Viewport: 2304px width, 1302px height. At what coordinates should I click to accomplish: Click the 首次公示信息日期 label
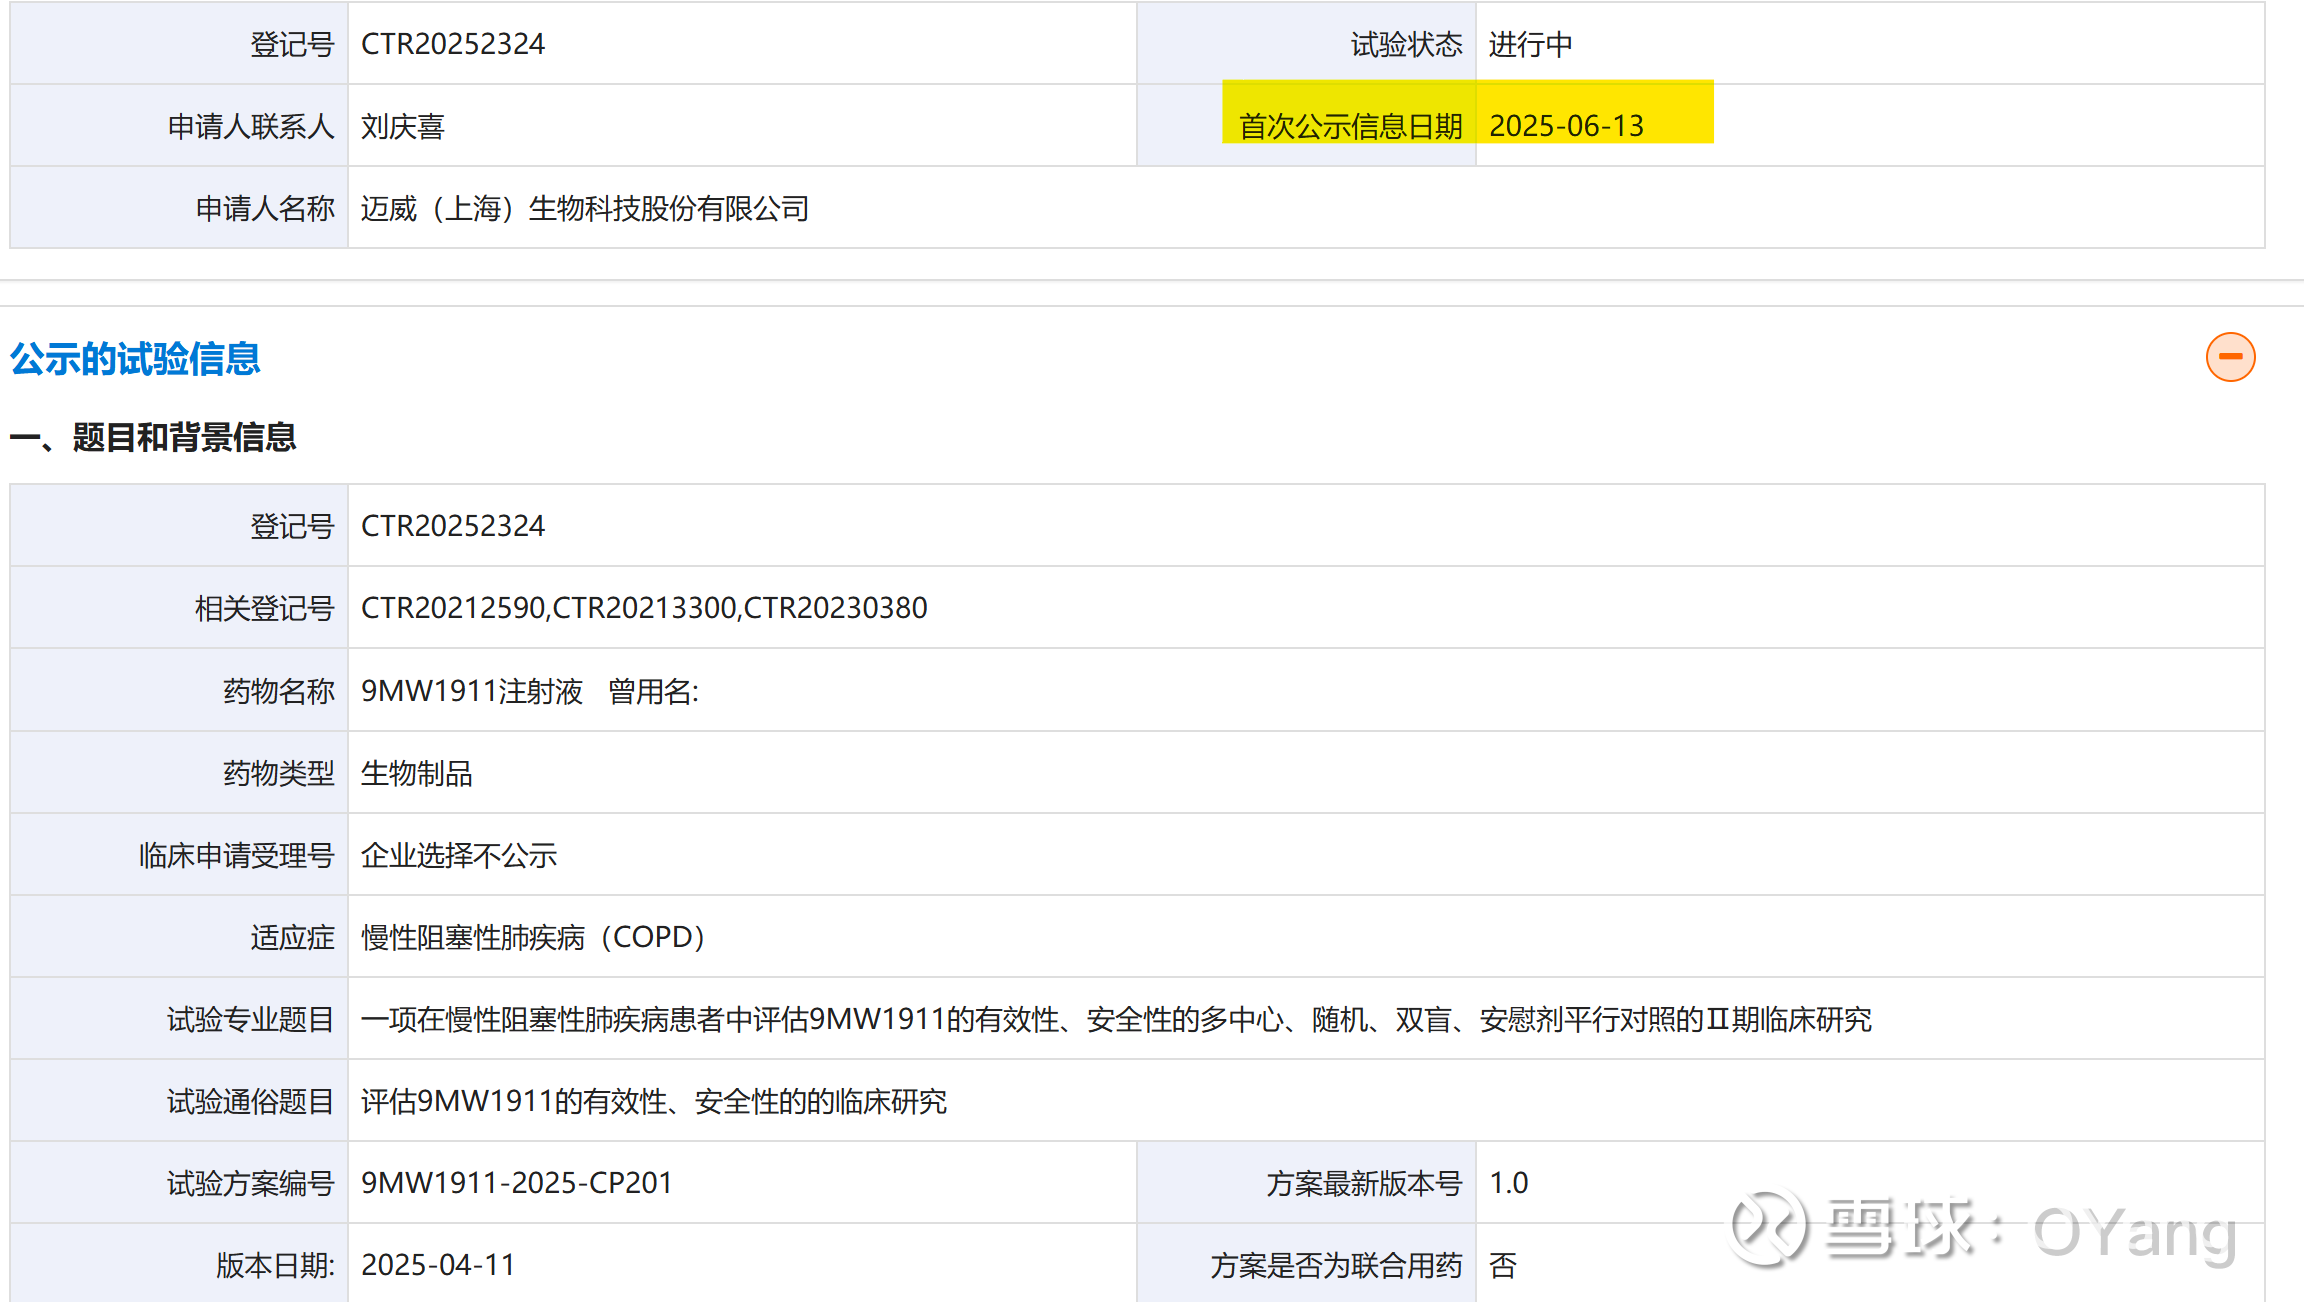coord(1351,126)
